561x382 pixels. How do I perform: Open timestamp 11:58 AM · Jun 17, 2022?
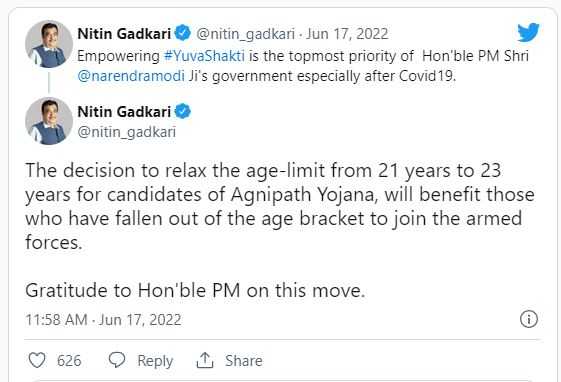click(103, 320)
